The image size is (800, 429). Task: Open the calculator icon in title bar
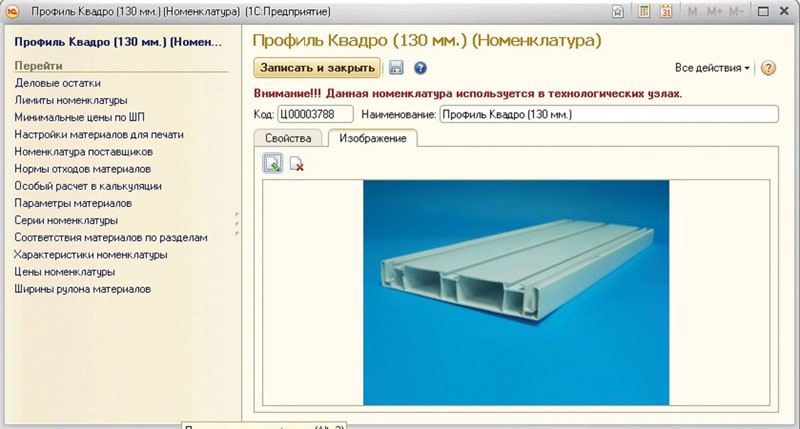[x=644, y=11]
